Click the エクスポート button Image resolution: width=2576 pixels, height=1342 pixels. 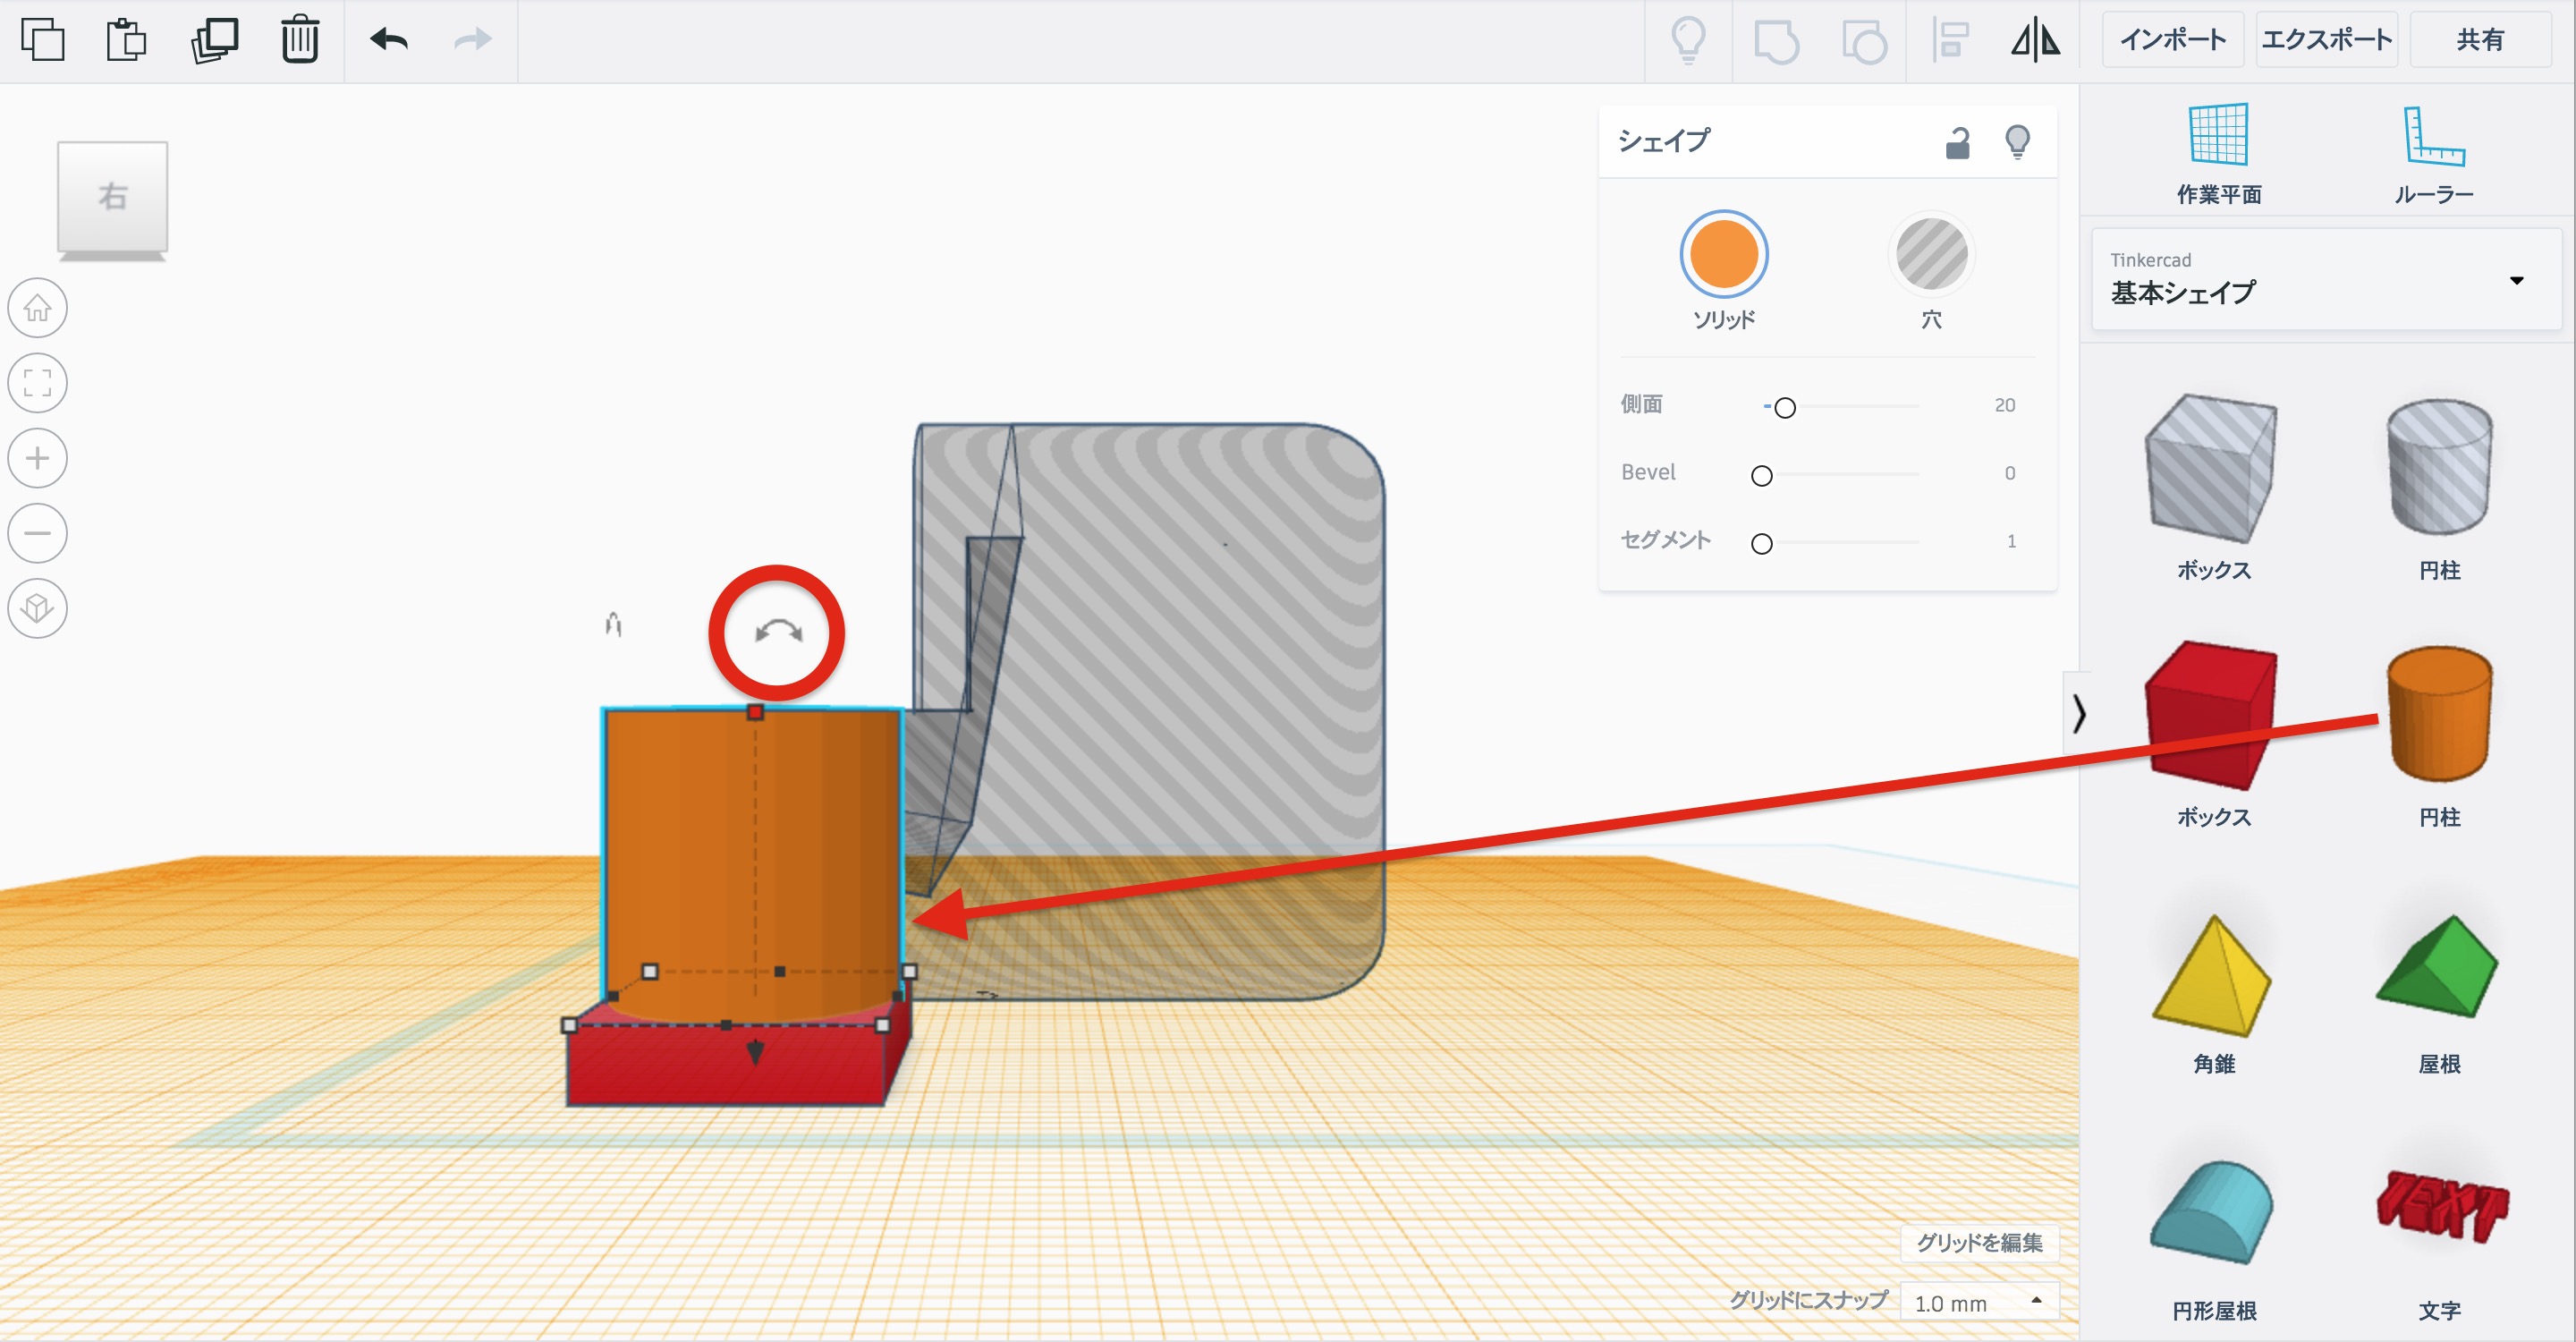click(x=2326, y=40)
